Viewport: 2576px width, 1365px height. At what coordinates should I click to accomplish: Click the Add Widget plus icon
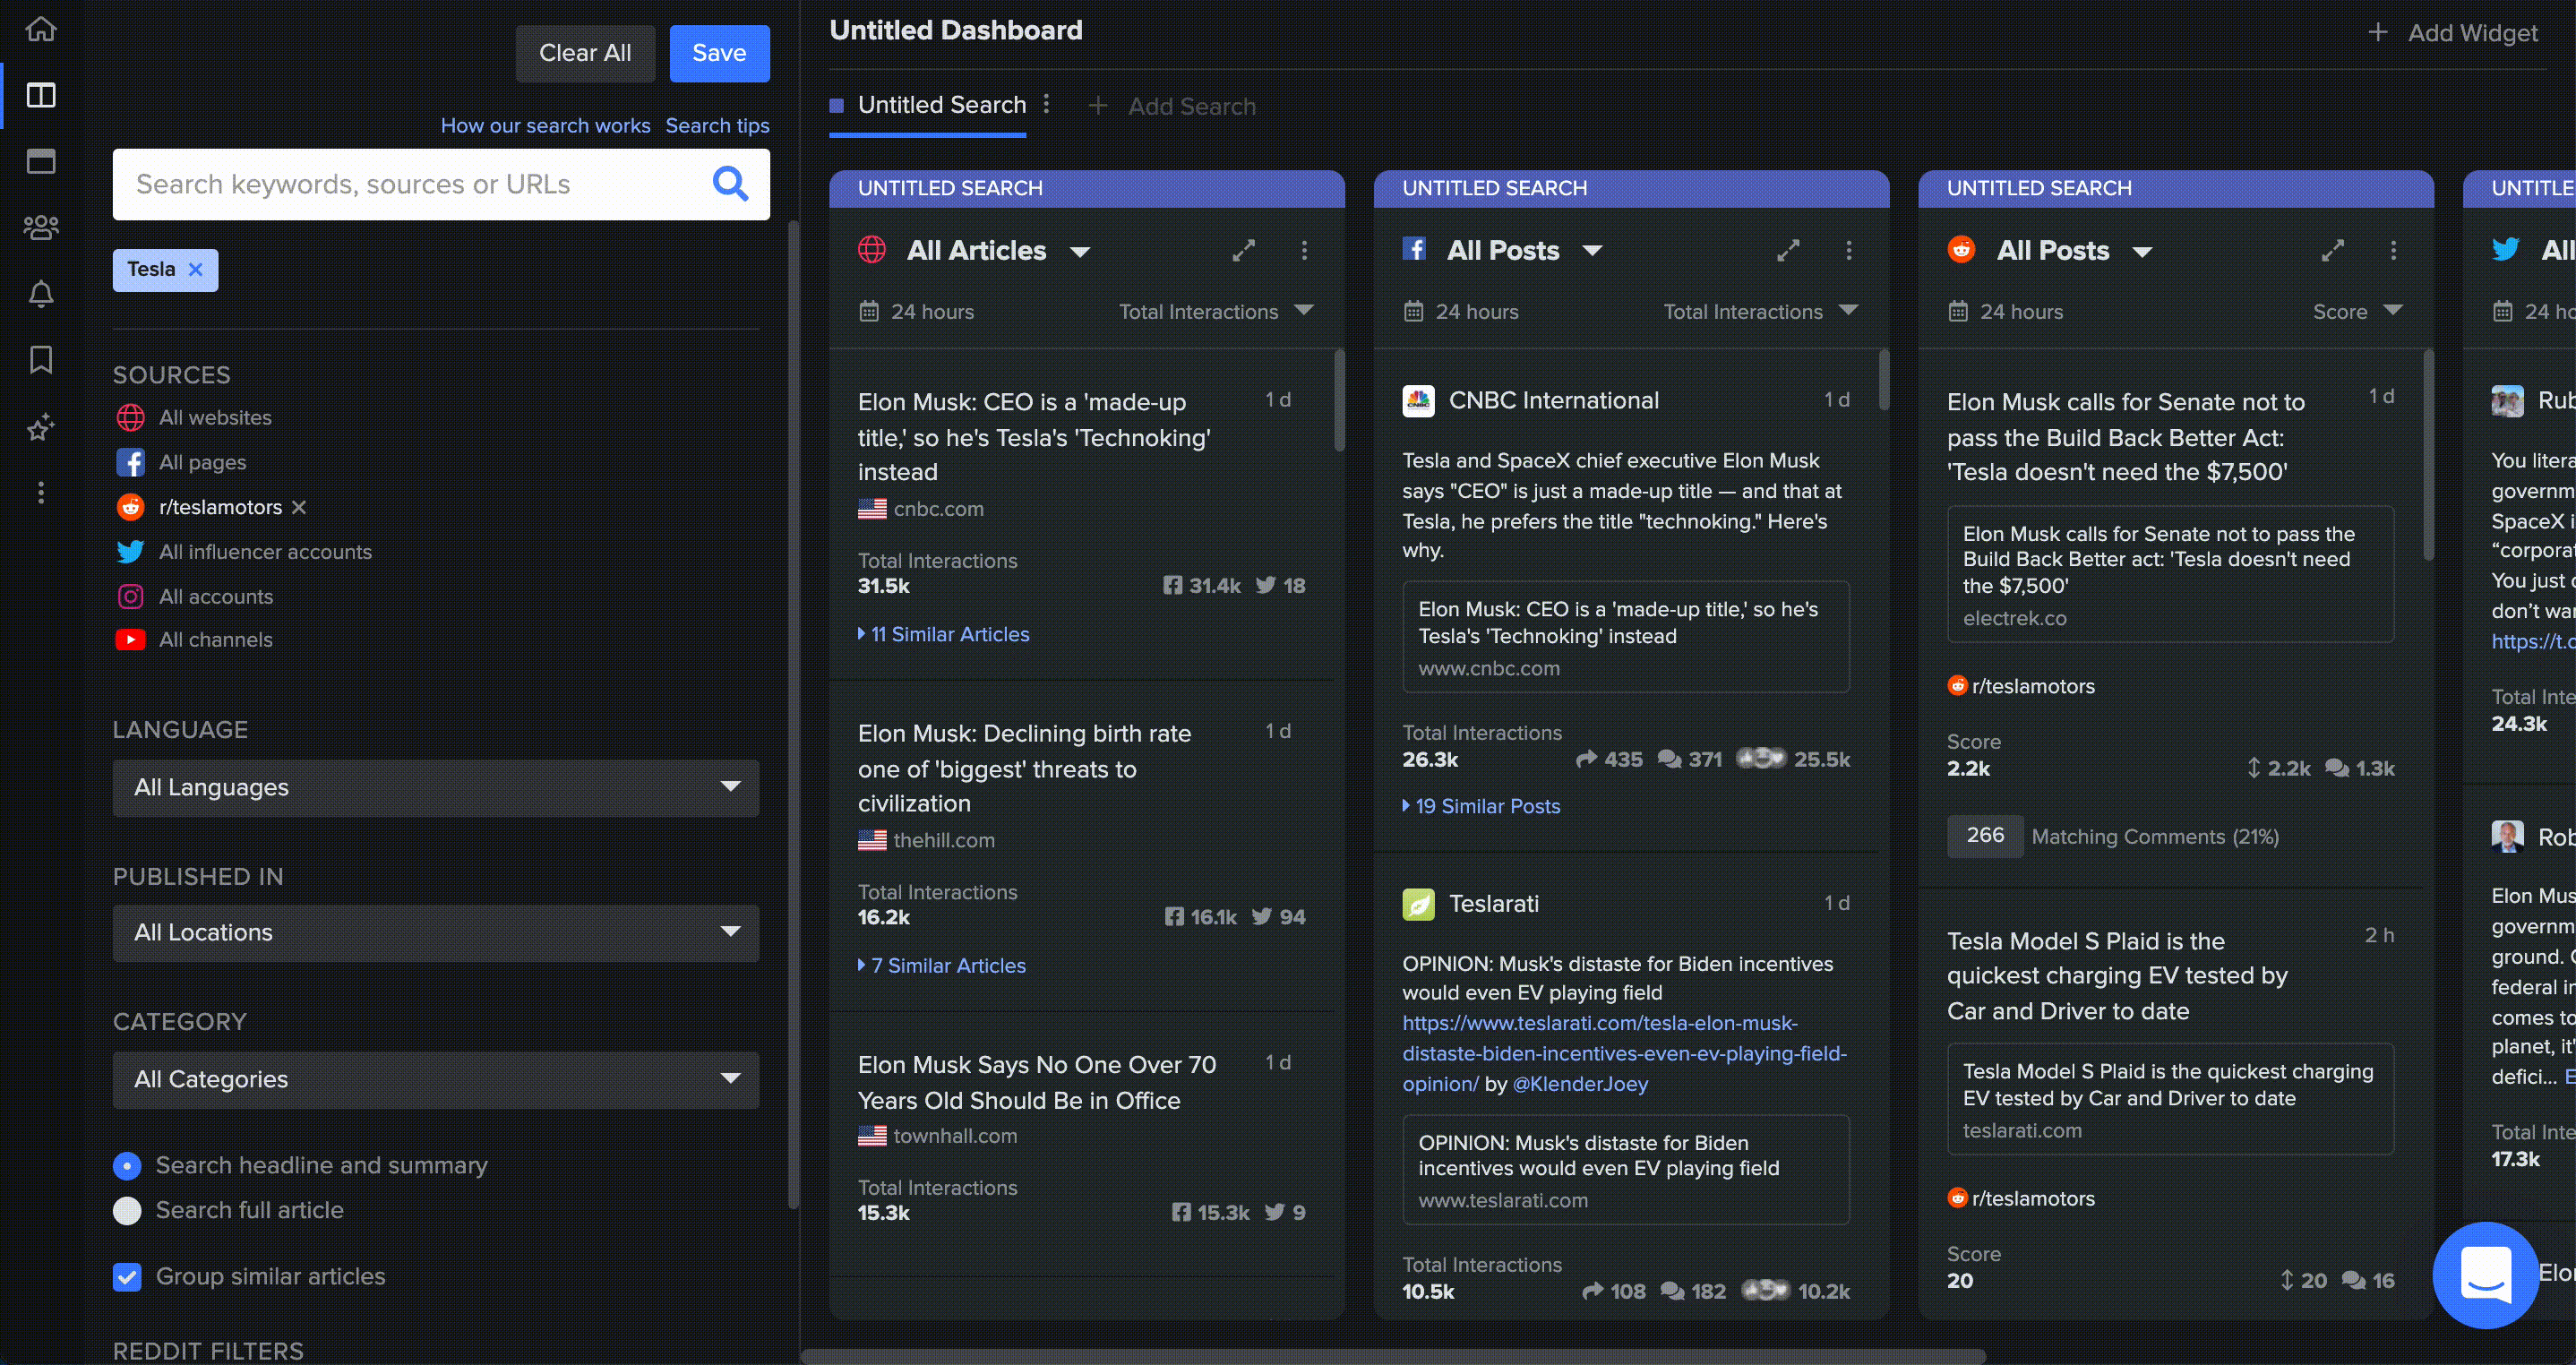(x=2378, y=32)
